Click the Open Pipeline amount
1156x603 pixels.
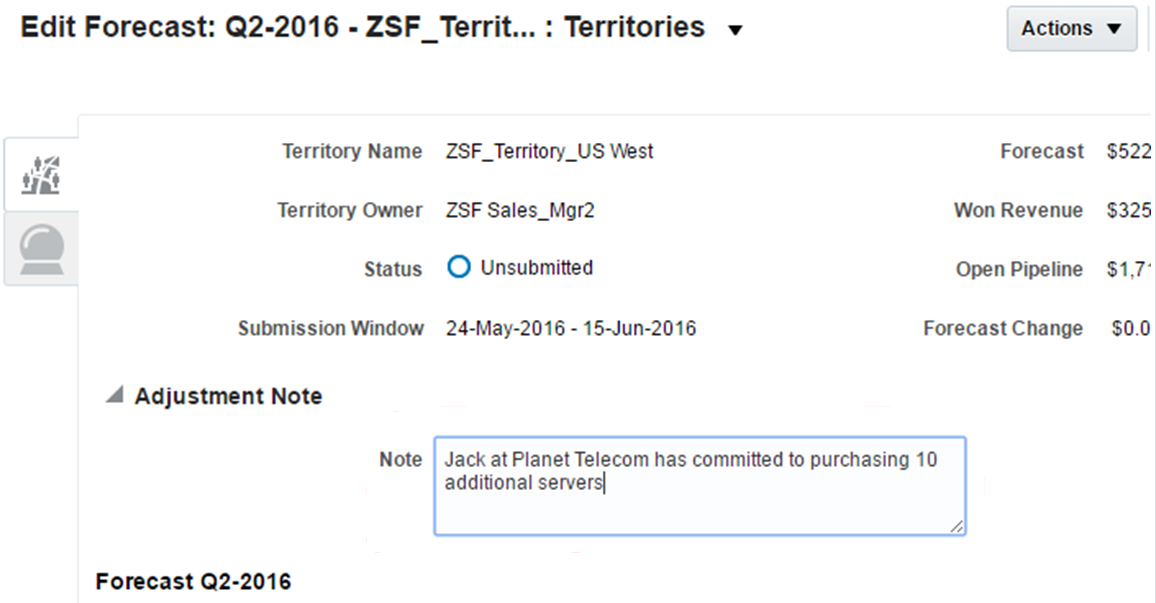click(x=1130, y=269)
